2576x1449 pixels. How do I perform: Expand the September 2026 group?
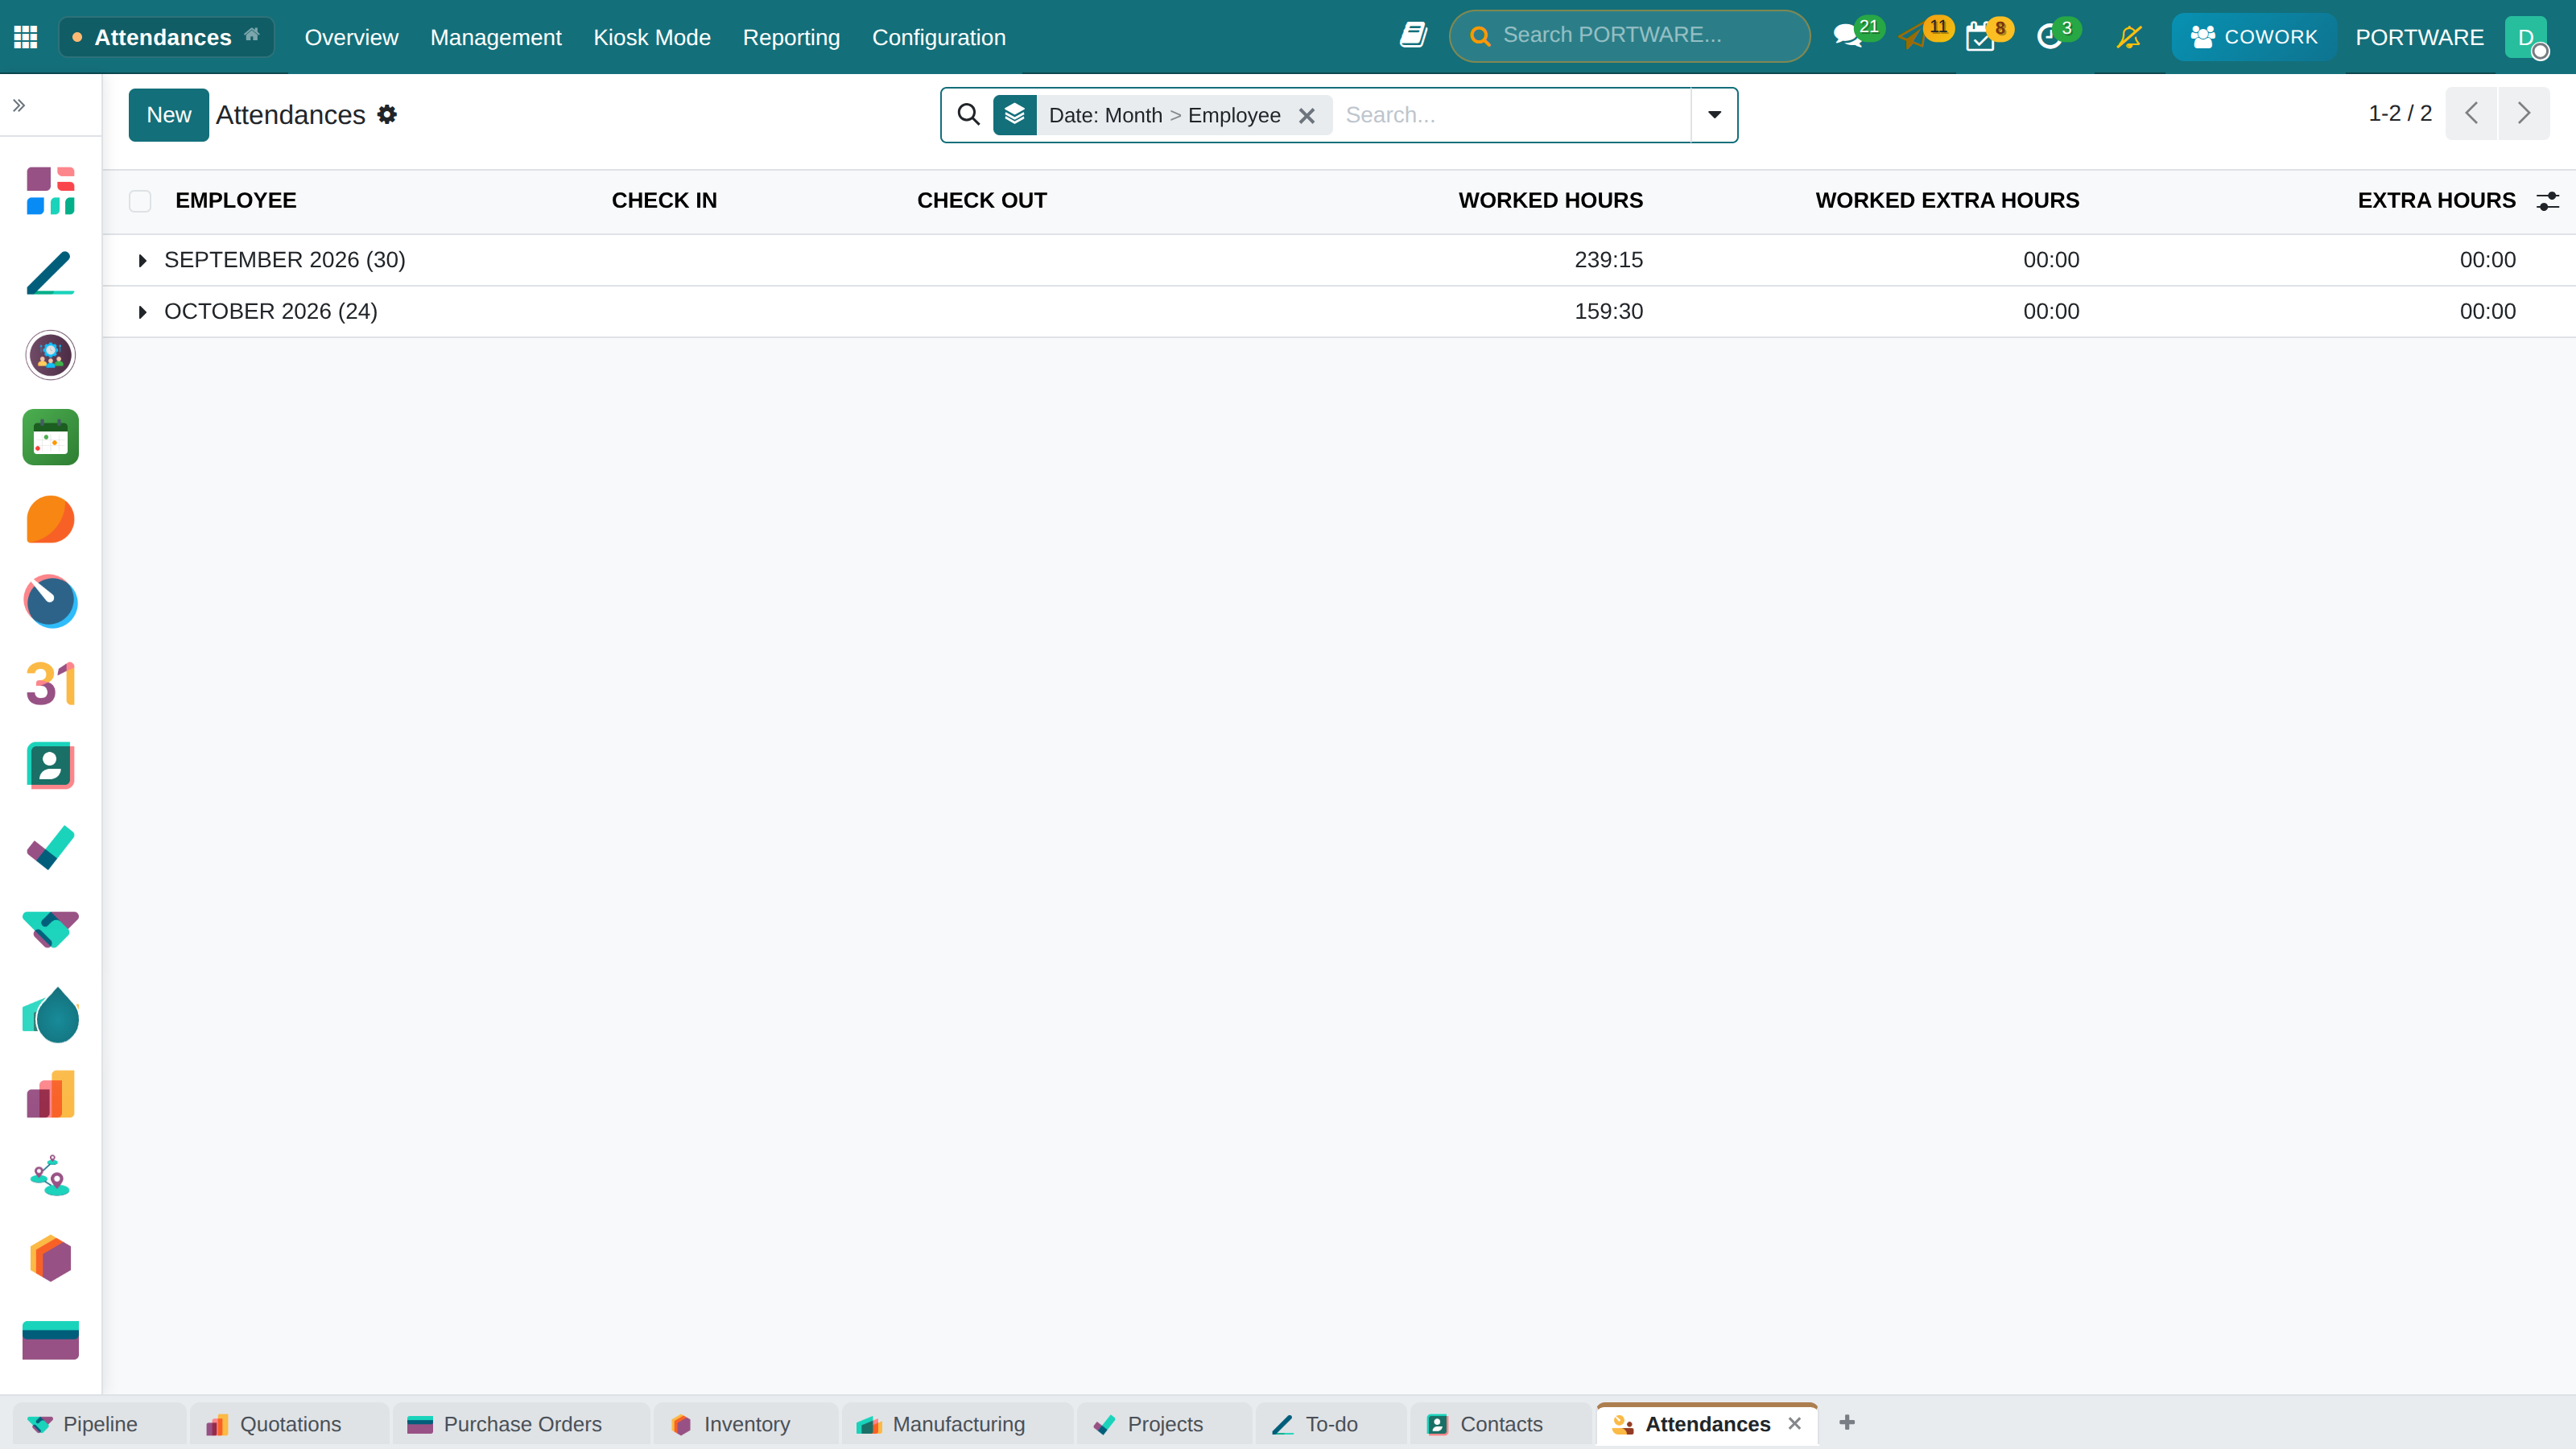[x=142, y=261]
